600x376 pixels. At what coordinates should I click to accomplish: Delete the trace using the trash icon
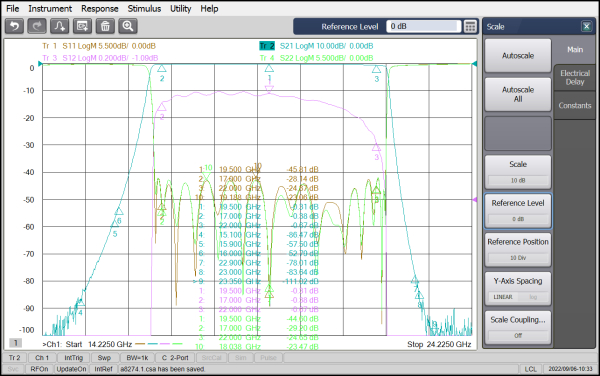coord(105,26)
